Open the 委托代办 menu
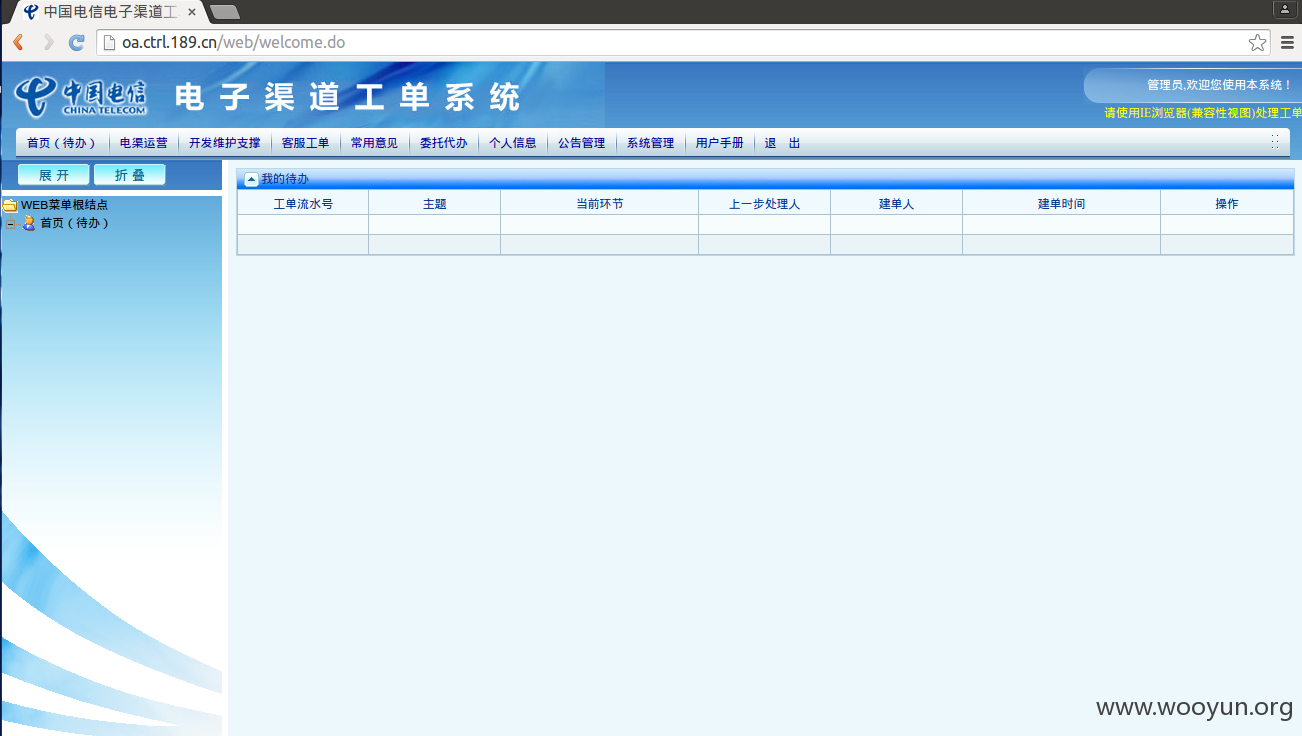 (x=444, y=143)
